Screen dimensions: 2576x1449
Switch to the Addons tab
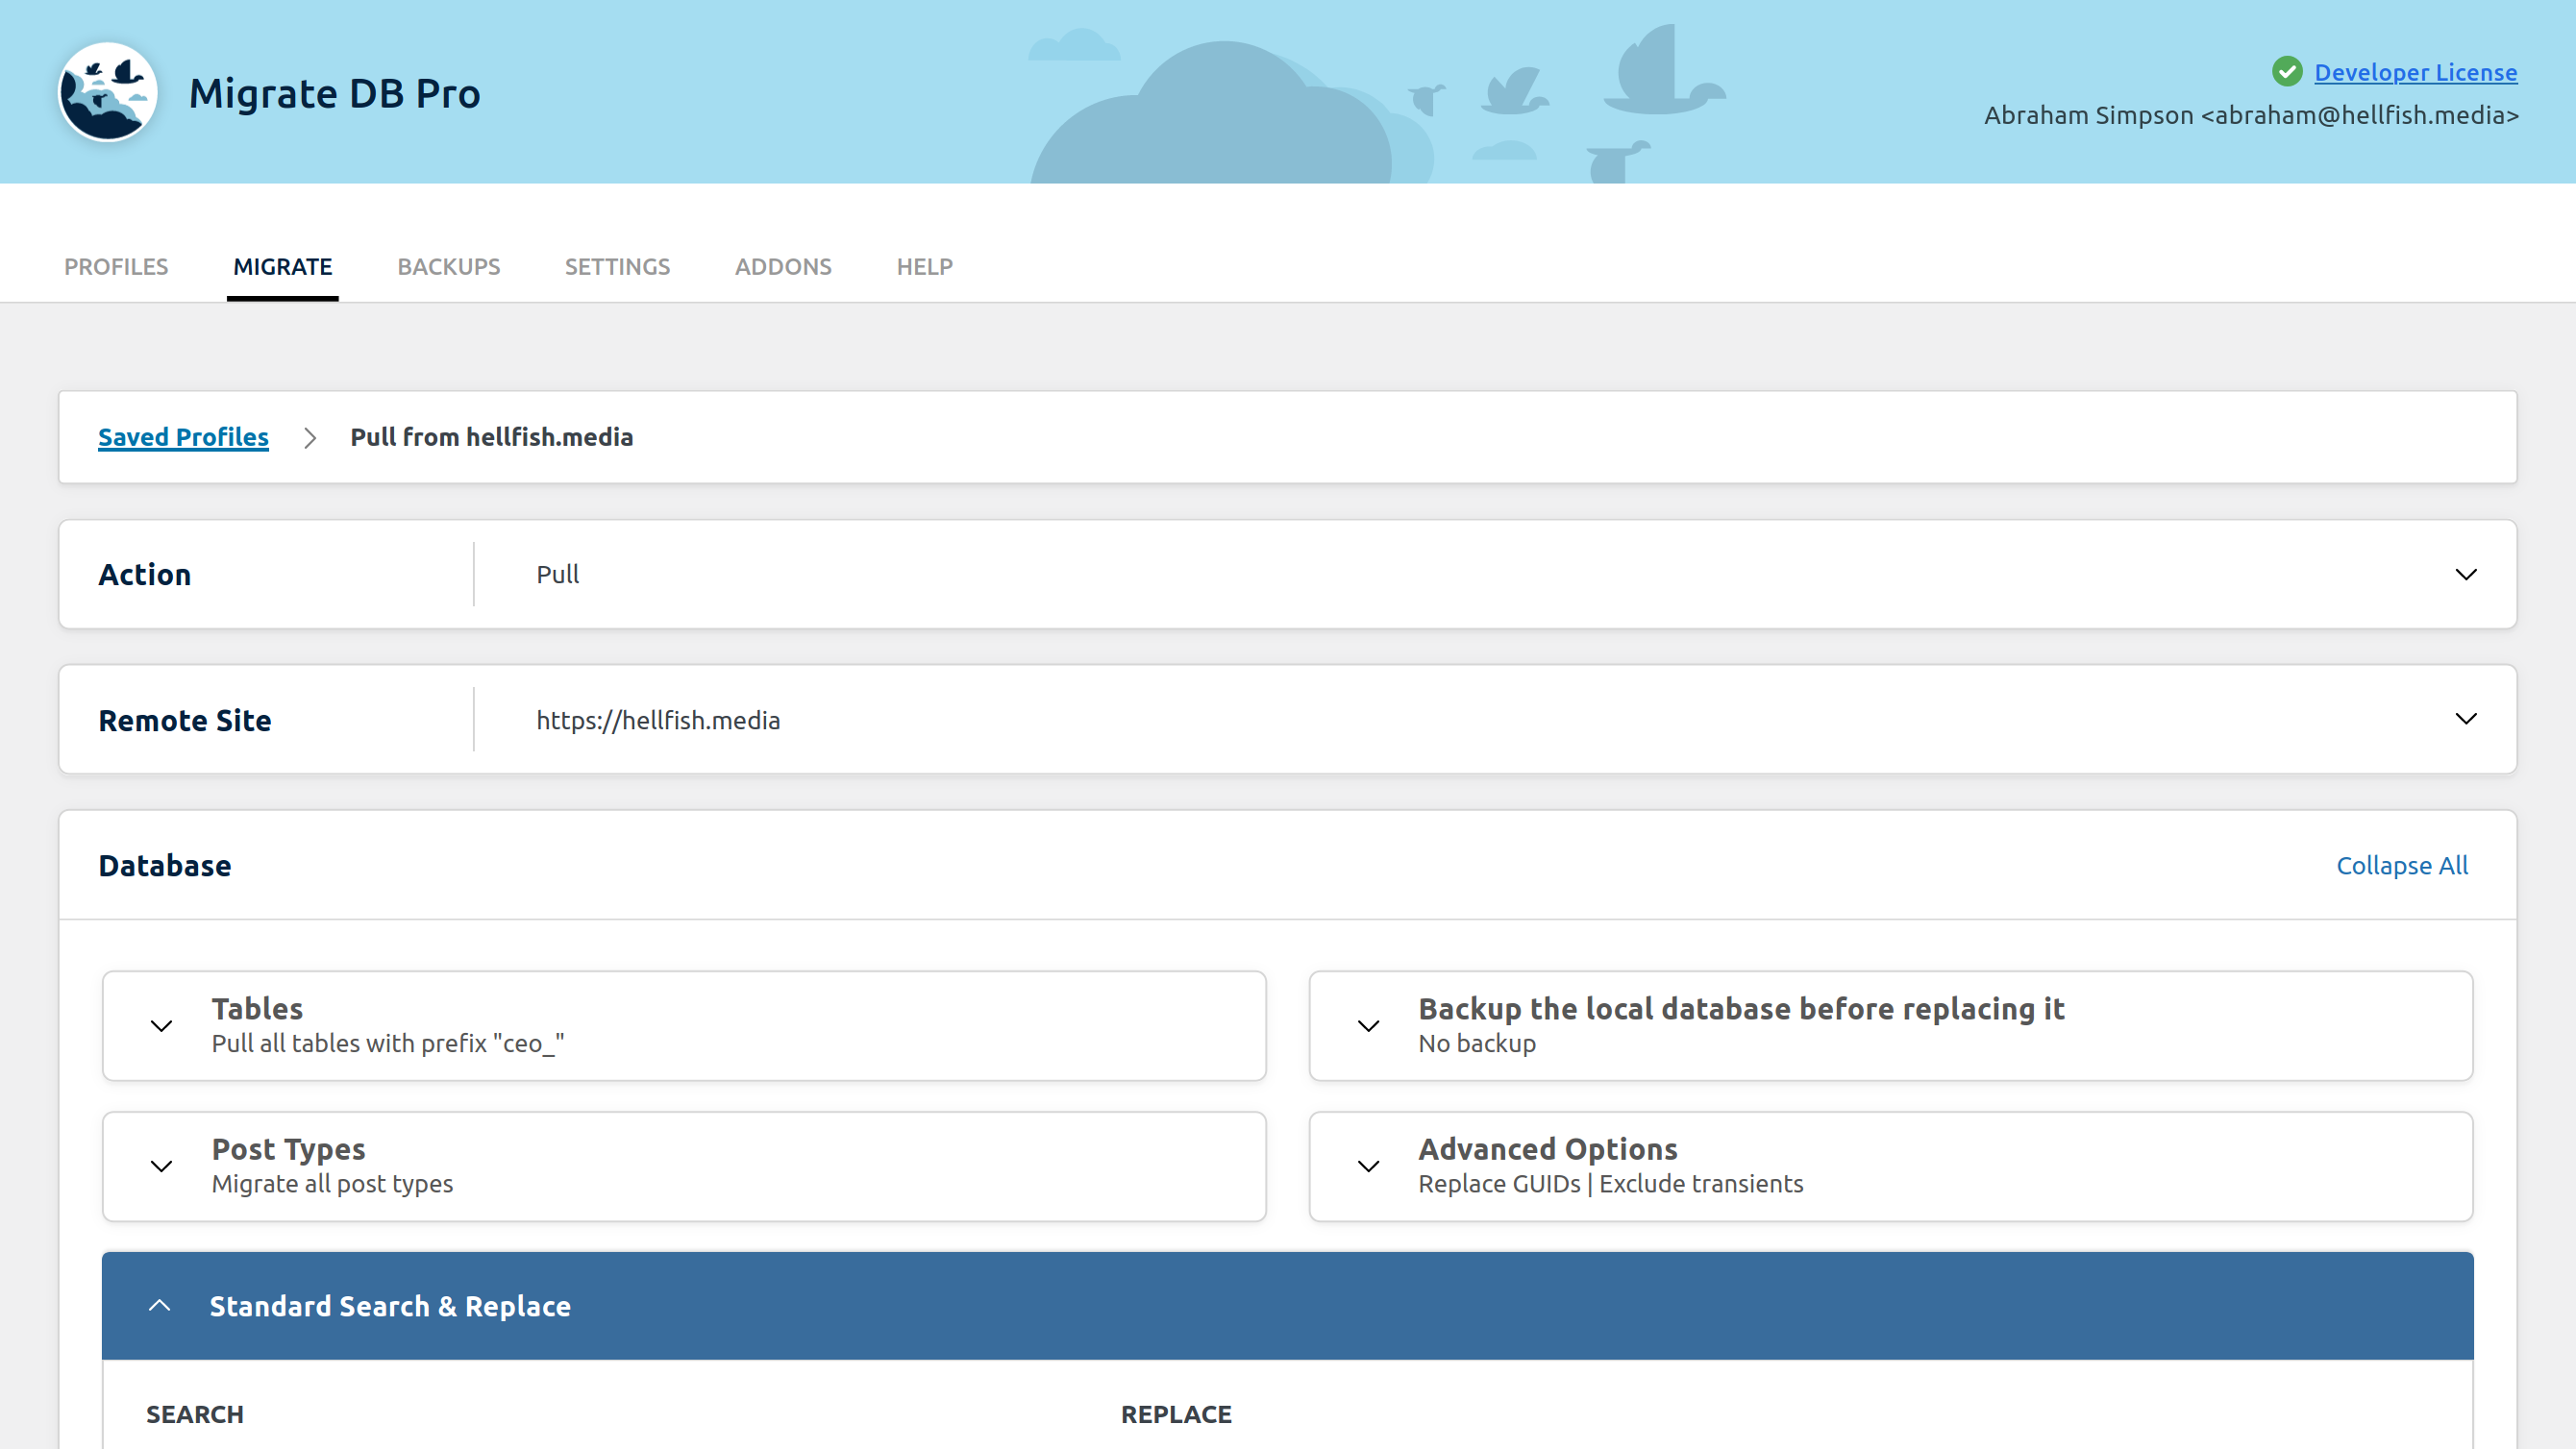click(783, 267)
